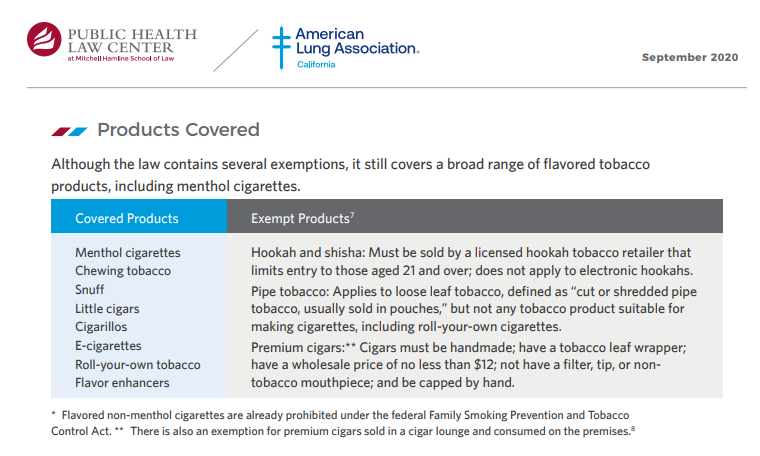The width and height of the screenshot is (760, 456).
Task: Click the 'California' text under Lung Association
Action: (316, 64)
